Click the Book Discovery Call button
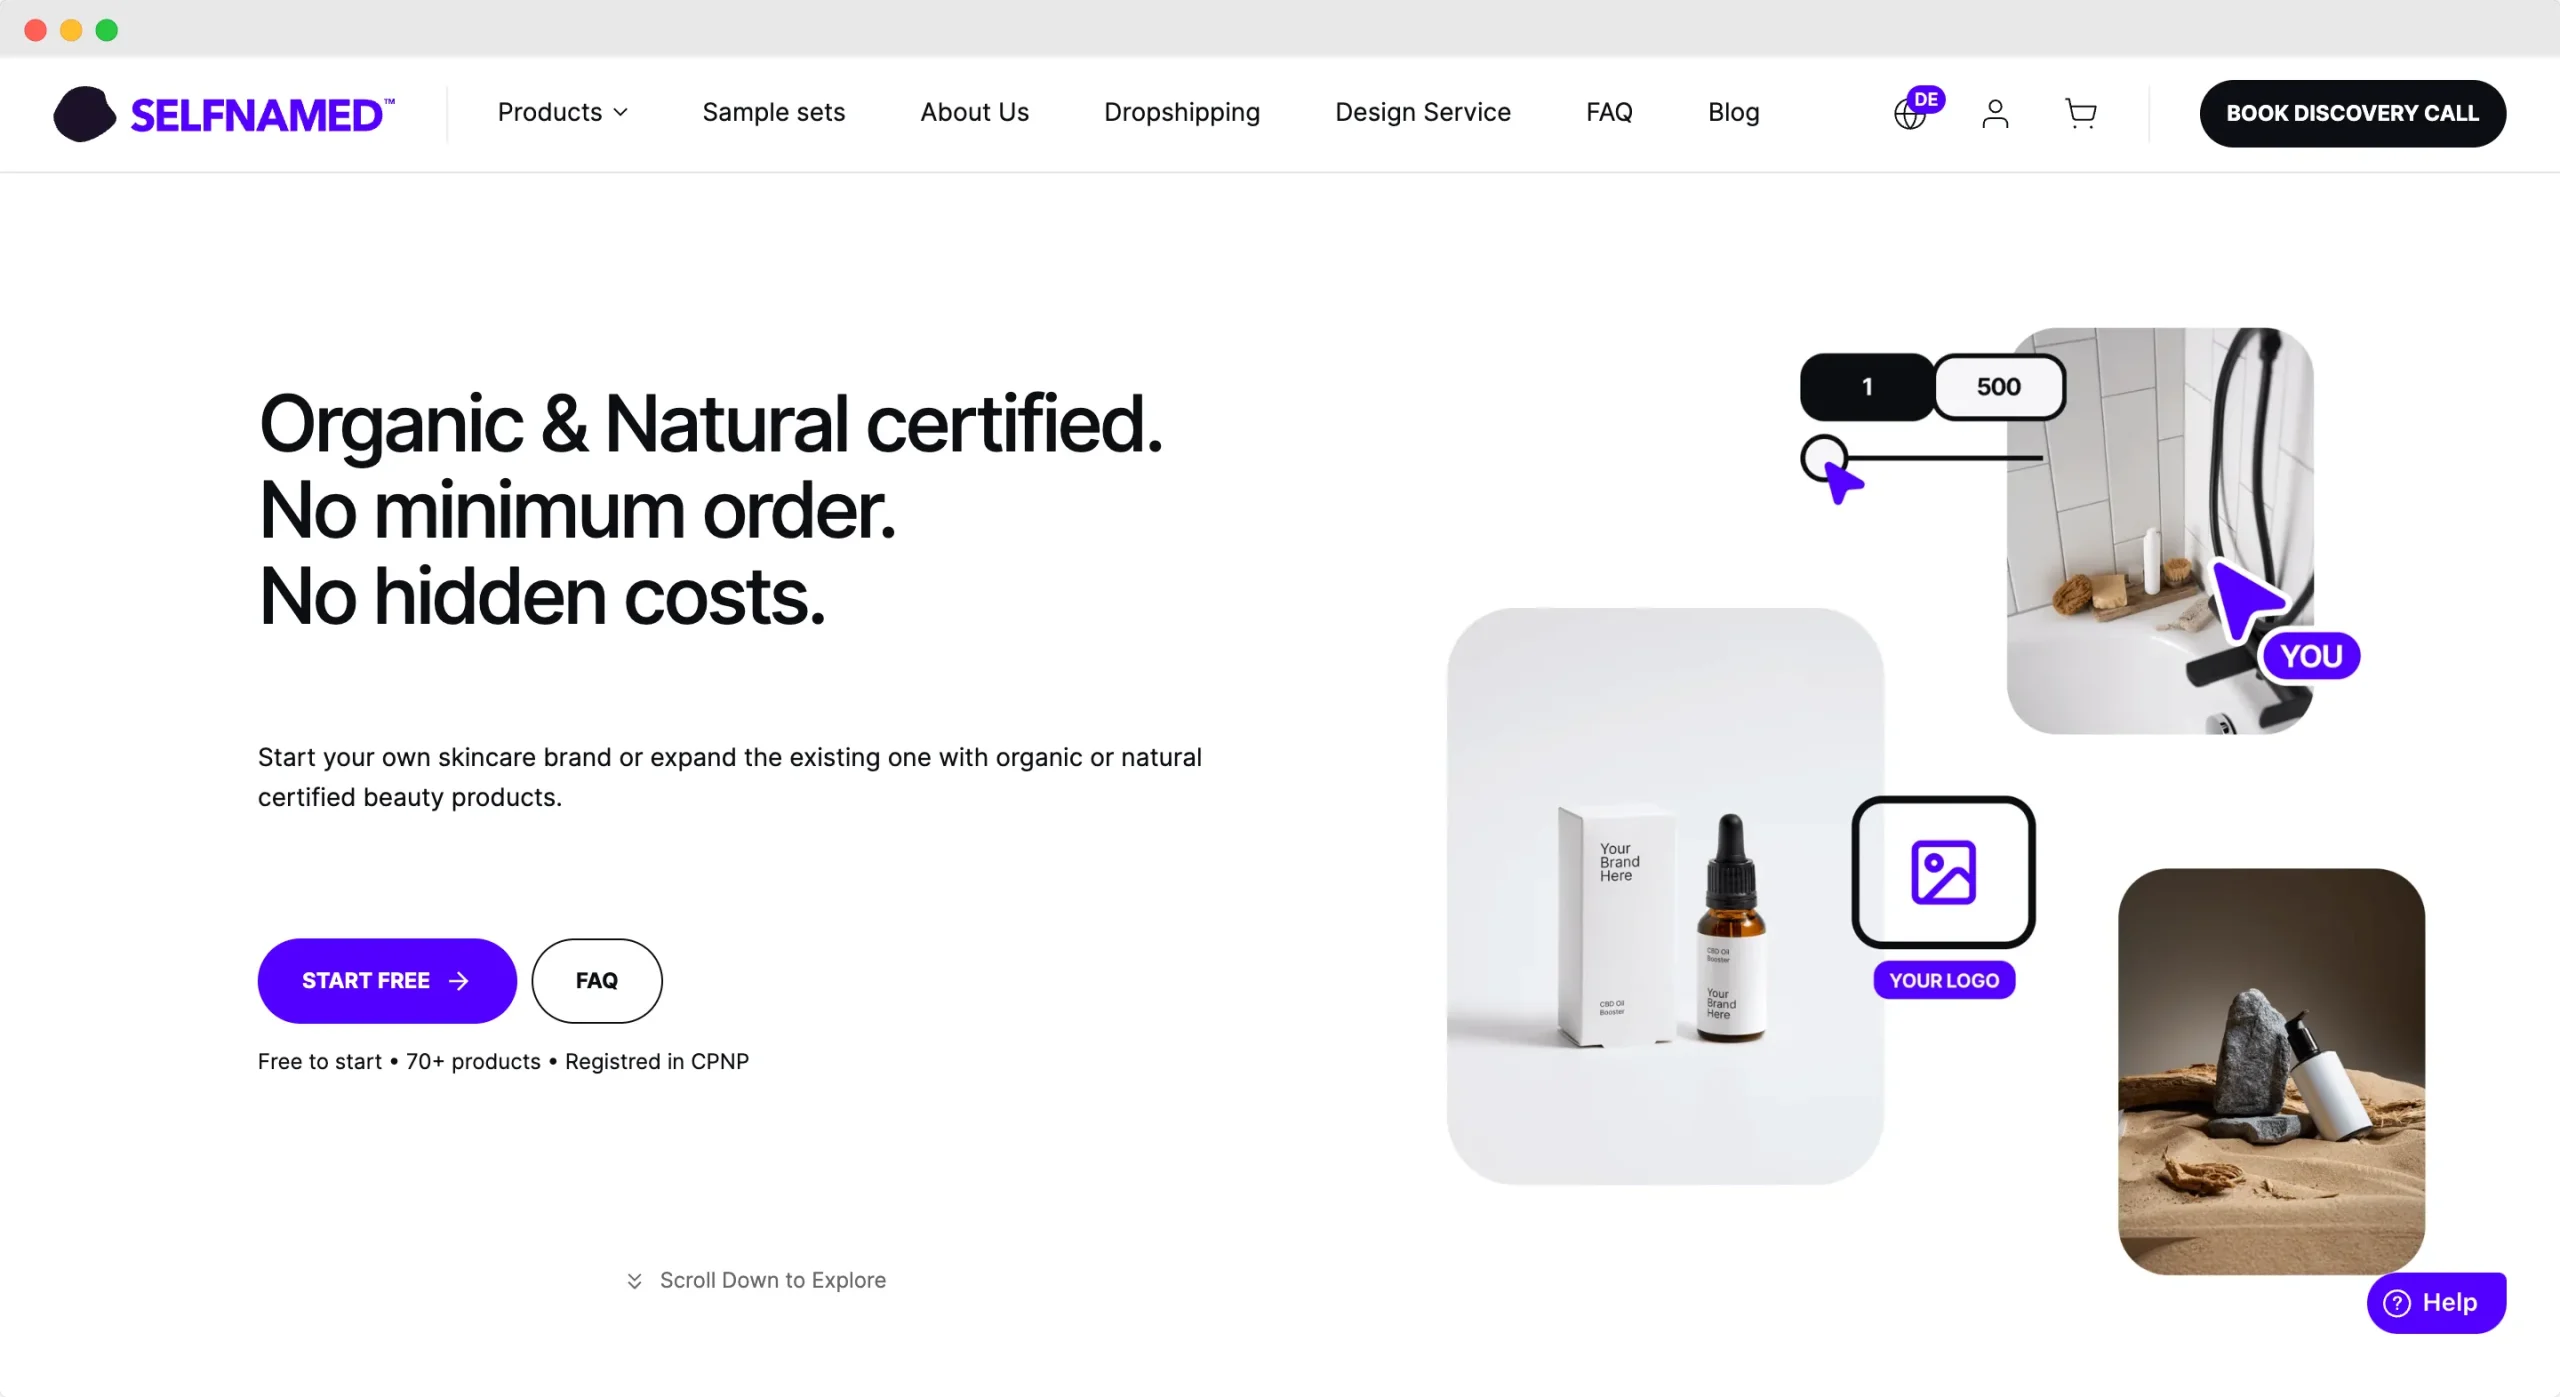The width and height of the screenshot is (2560, 1397). (x=2352, y=113)
